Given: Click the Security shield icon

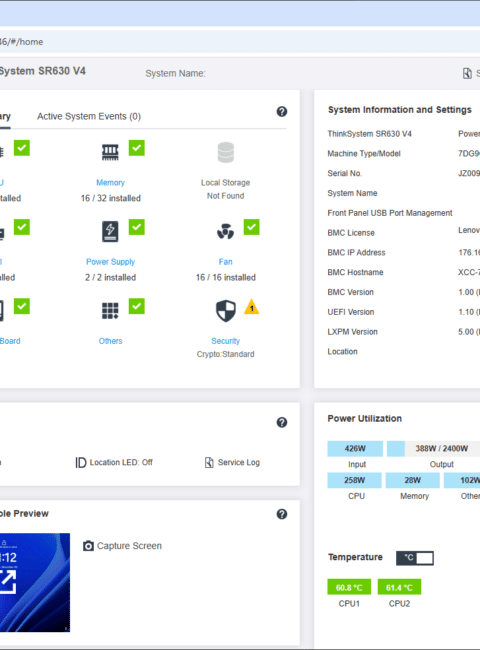Looking at the screenshot, I should (225, 310).
